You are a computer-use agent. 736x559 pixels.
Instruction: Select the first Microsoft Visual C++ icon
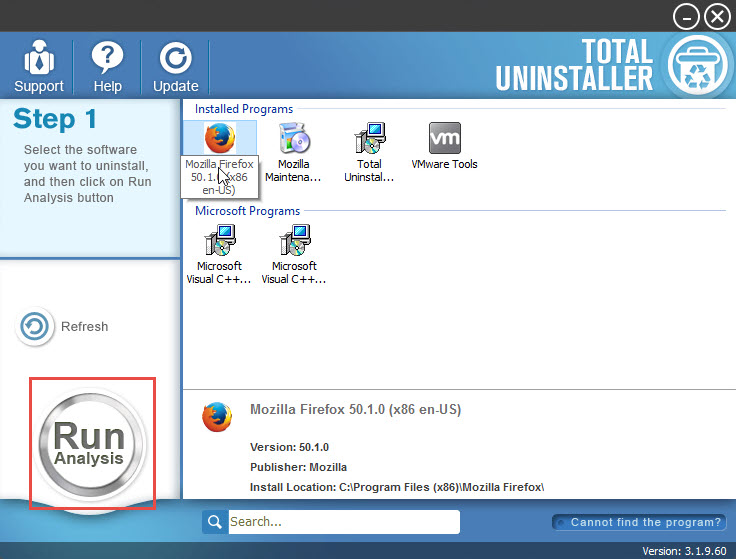[x=220, y=240]
